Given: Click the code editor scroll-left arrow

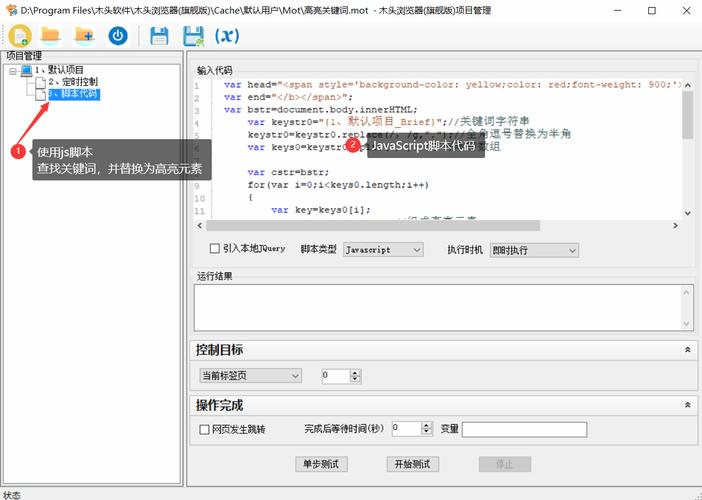Looking at the screenshot, I should click(200, 225).
